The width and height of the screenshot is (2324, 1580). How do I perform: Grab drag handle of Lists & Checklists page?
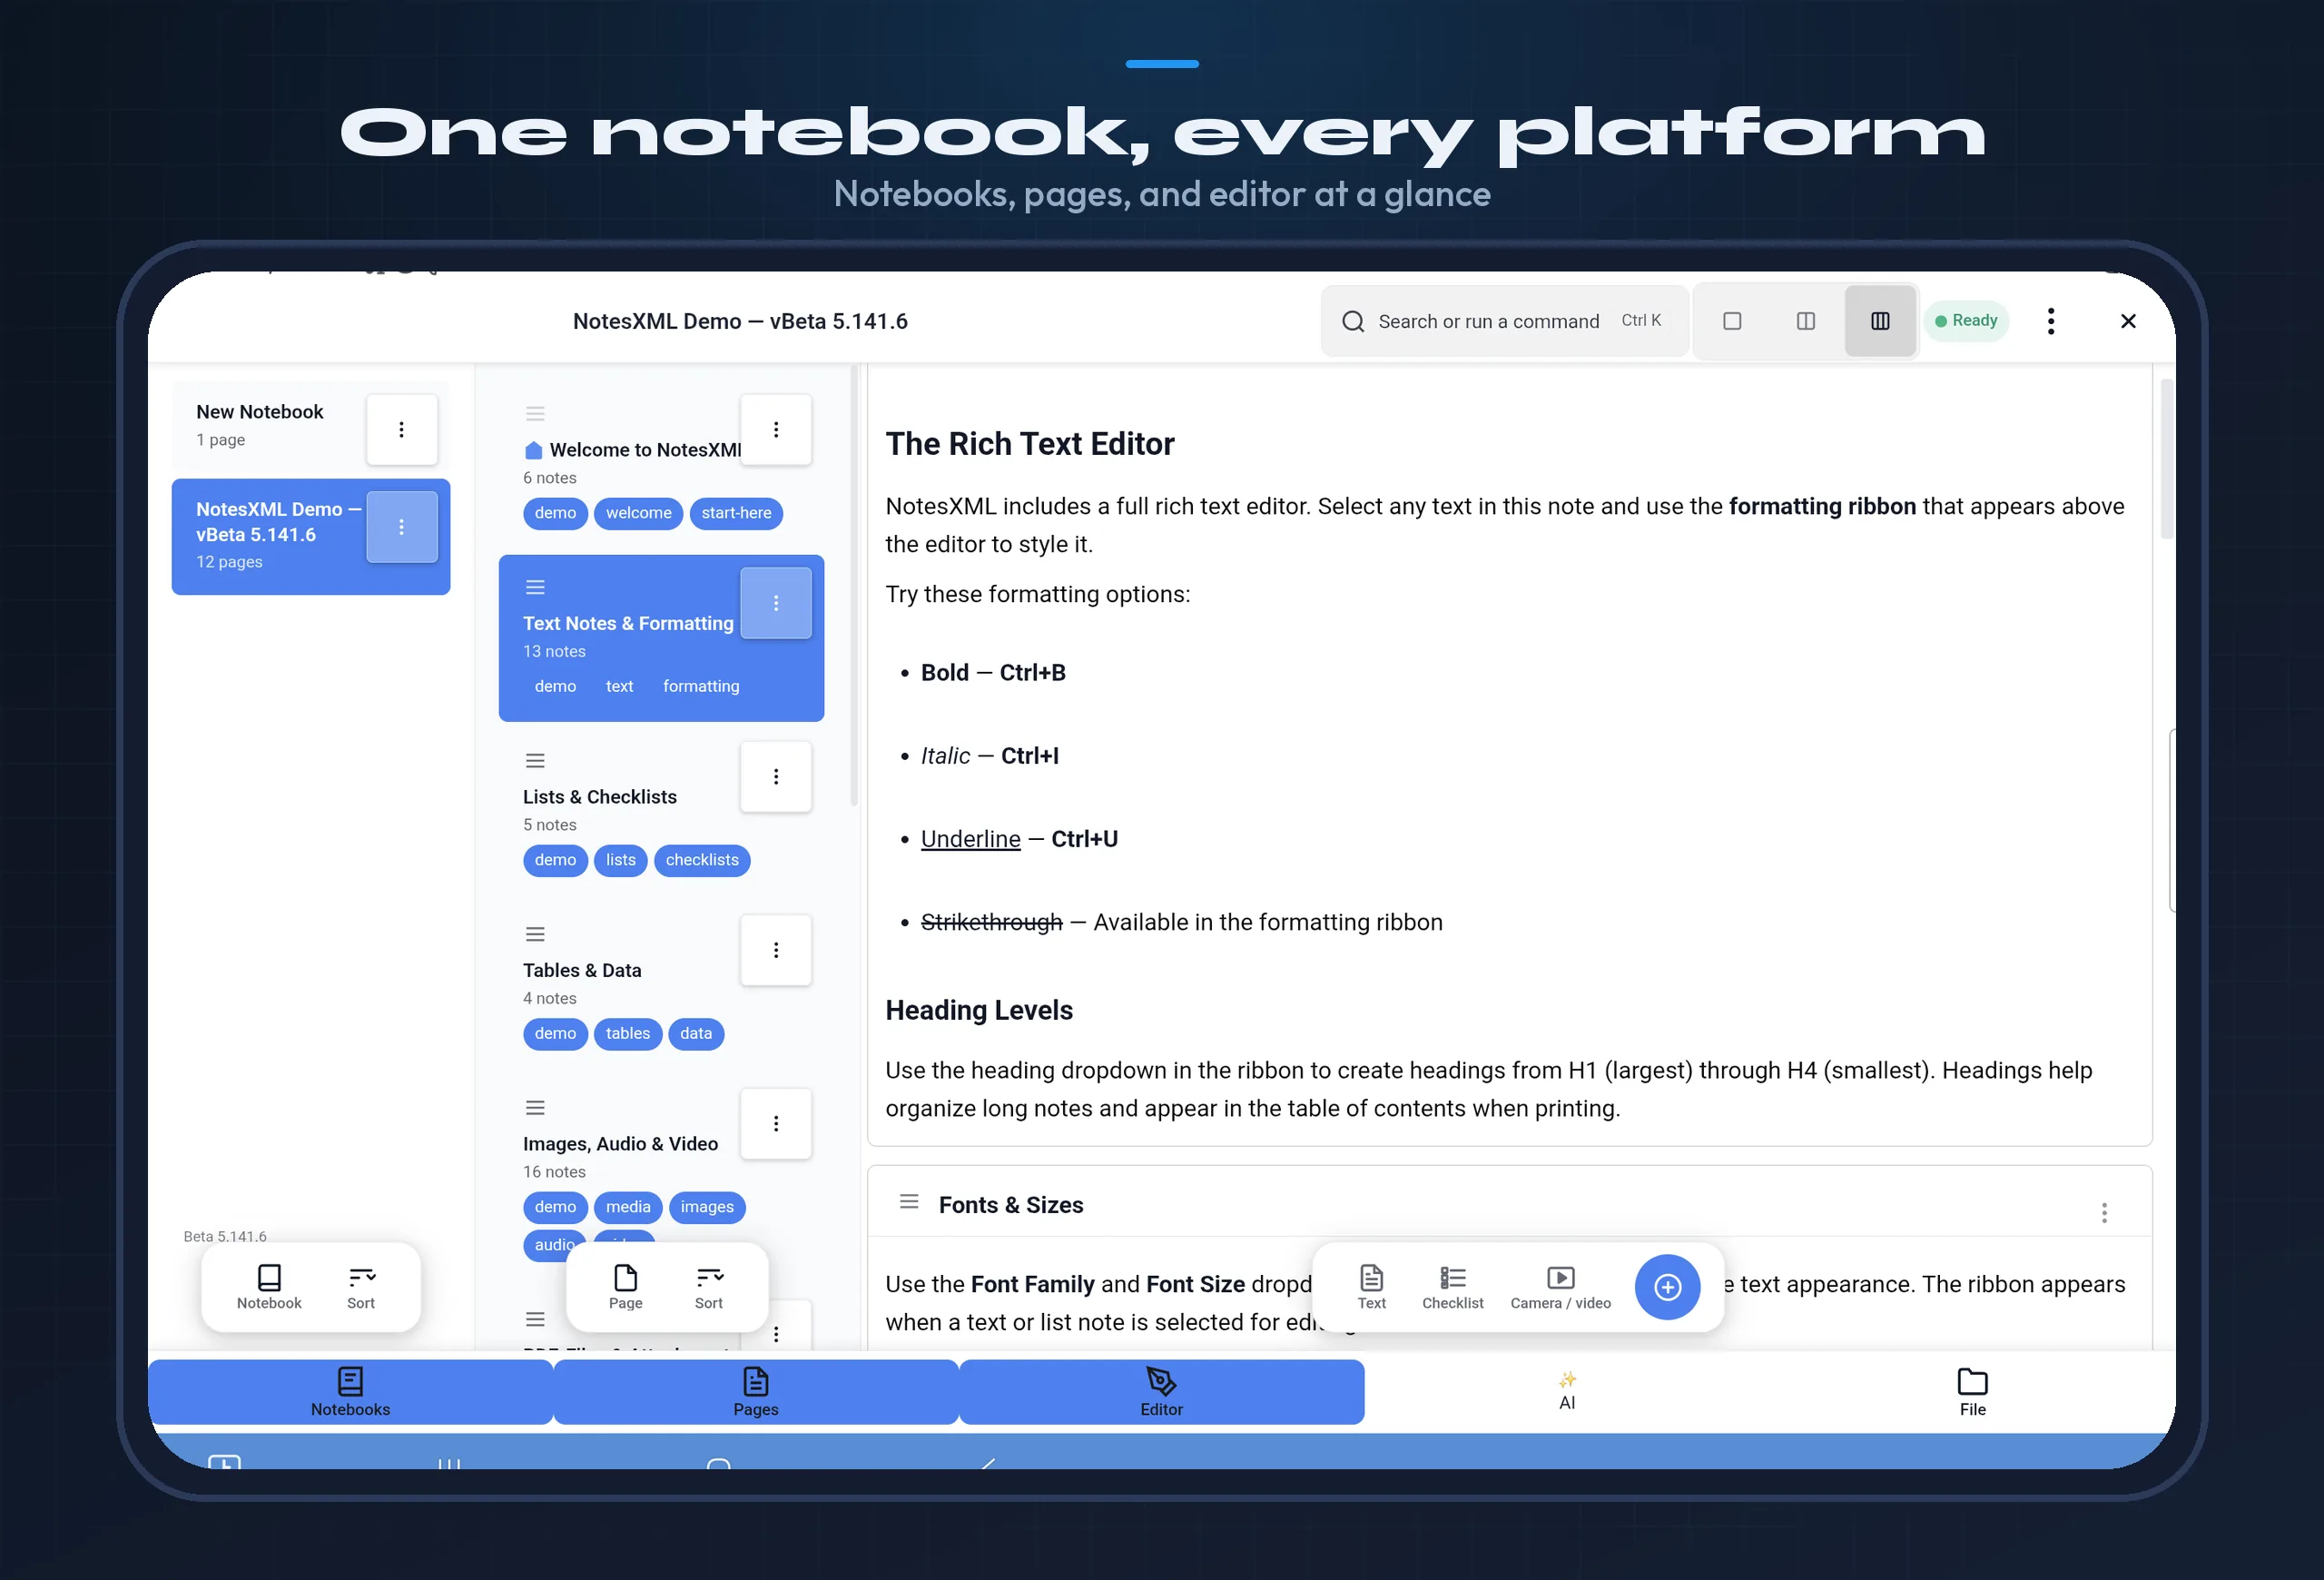[x=535, y=761]
